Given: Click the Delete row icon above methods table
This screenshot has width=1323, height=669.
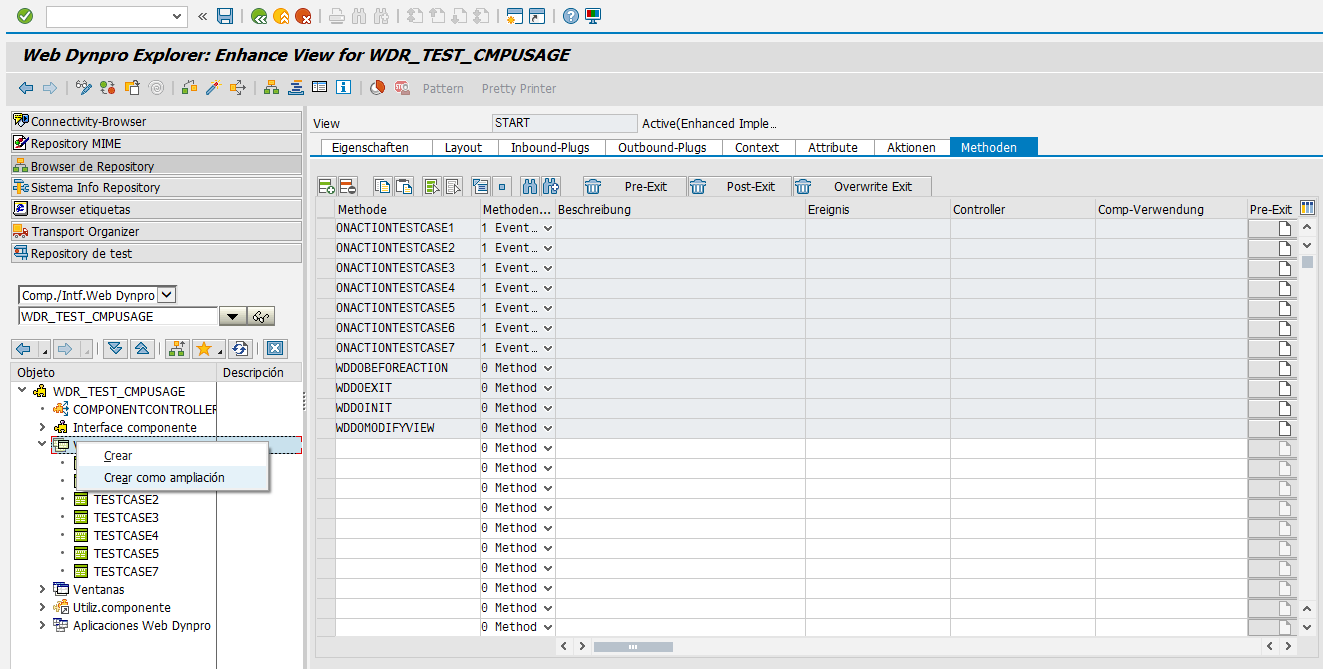Looking at the screenshot, I should (347, 186).
